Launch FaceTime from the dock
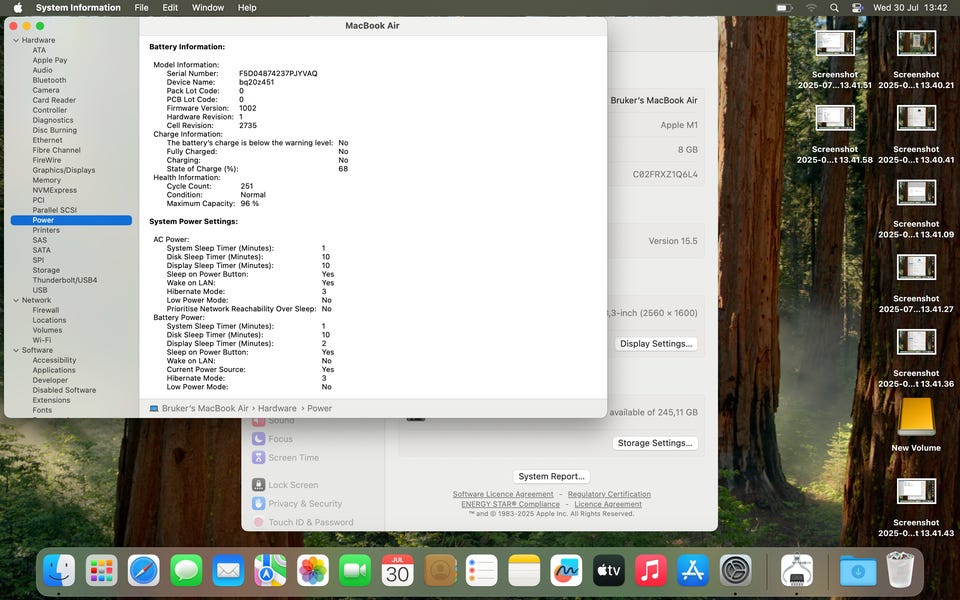This screenshot has width=960, height=600. pyautogui.click(x=355, y=571)
